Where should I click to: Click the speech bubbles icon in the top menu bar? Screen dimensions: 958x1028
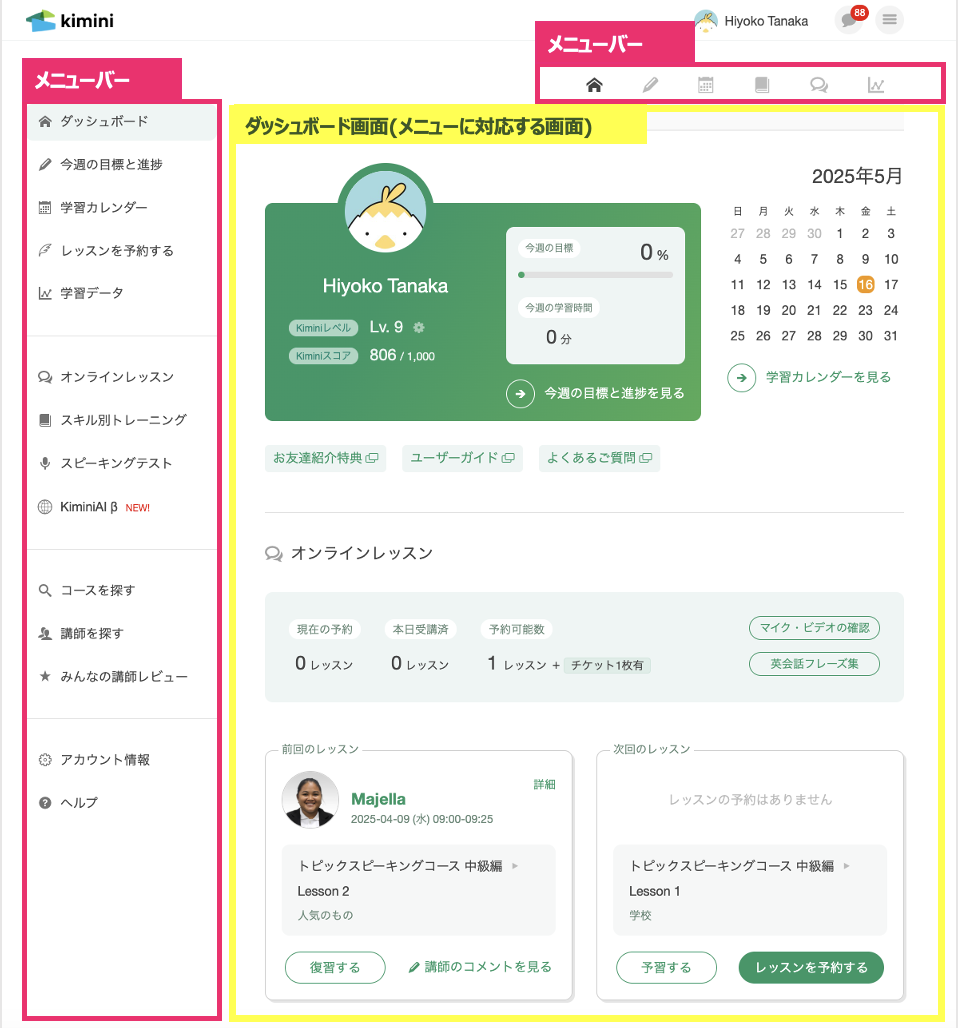[818, 85]
